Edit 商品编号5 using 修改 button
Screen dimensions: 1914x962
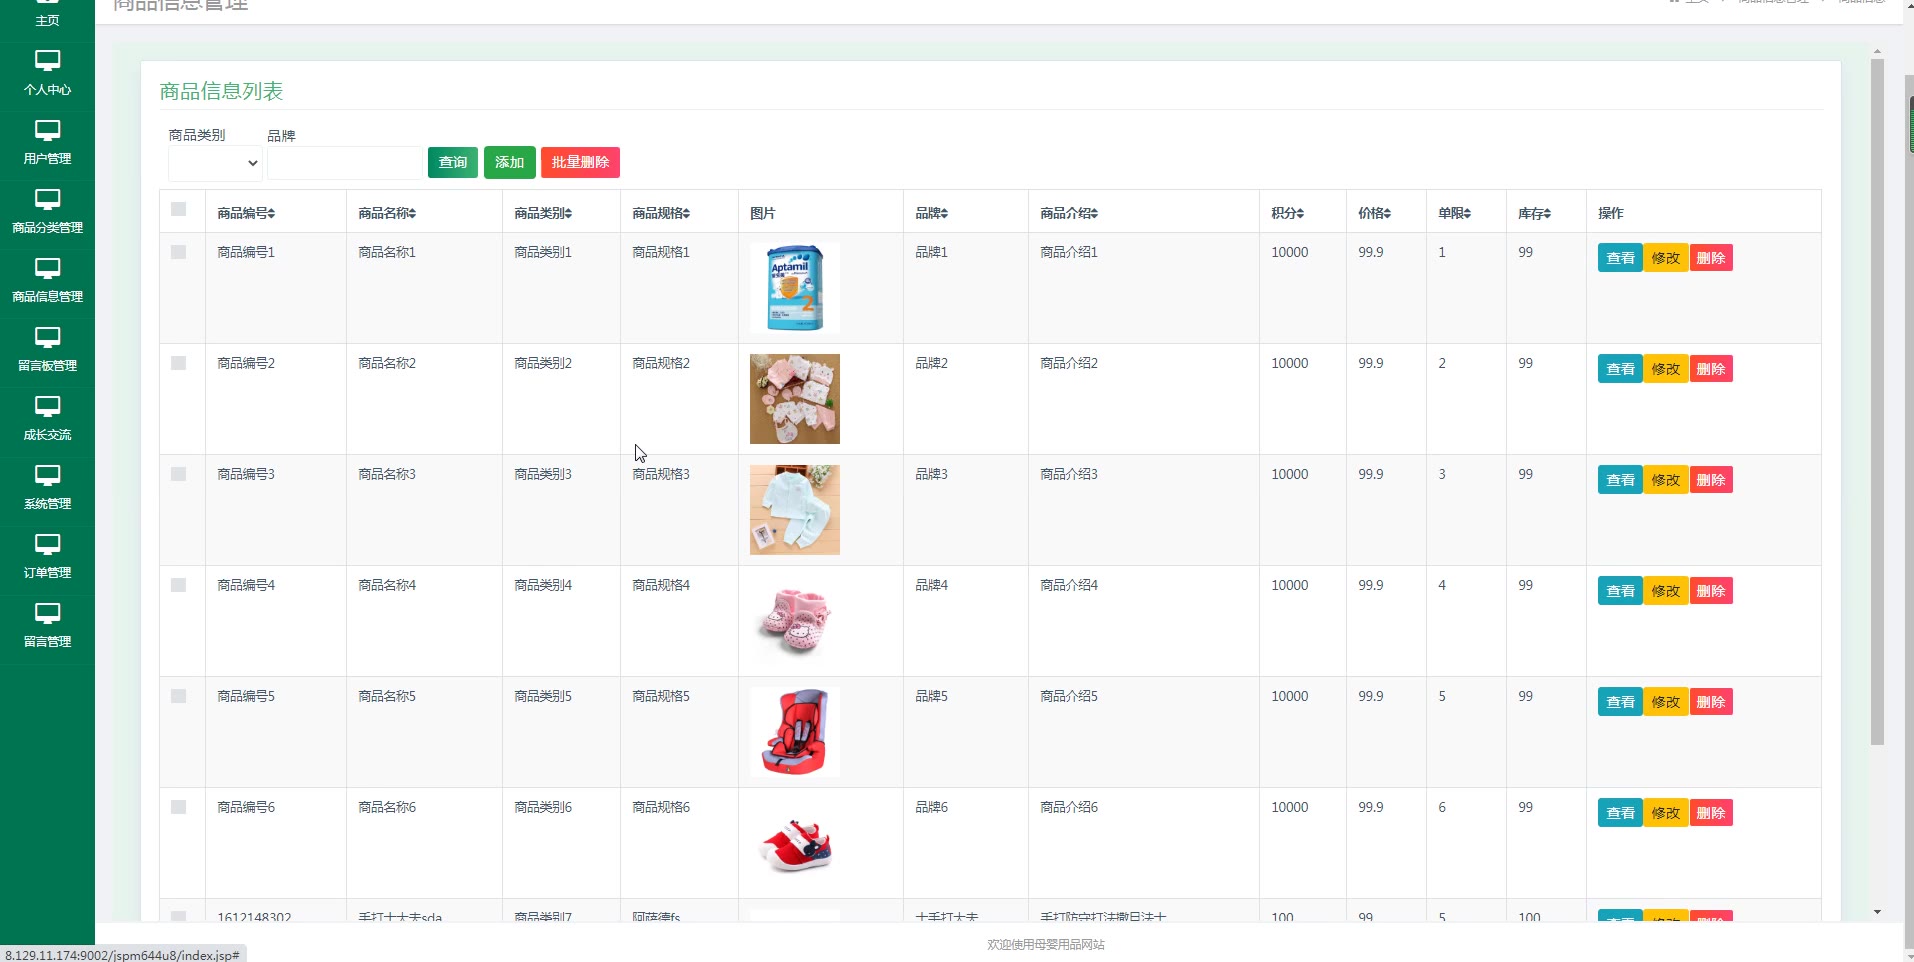click(1666, 702)
